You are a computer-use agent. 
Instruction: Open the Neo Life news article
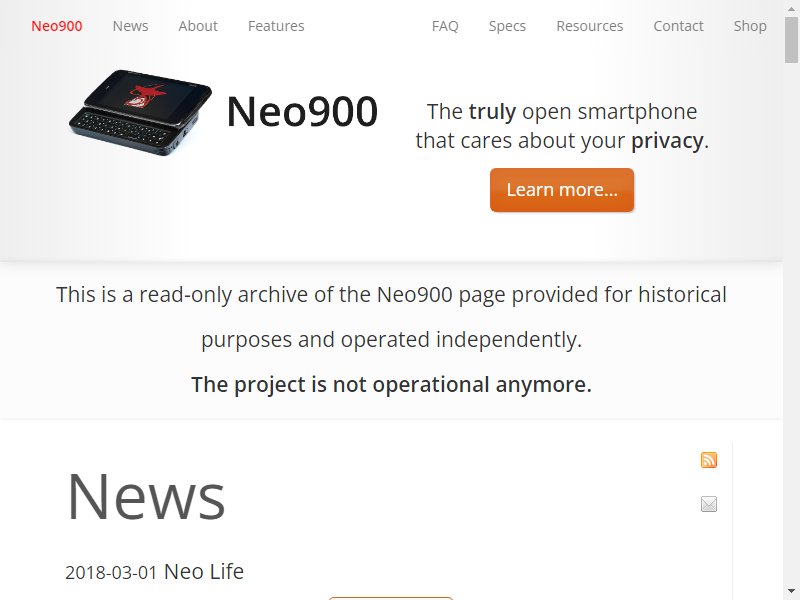click(x=204, y=571)
